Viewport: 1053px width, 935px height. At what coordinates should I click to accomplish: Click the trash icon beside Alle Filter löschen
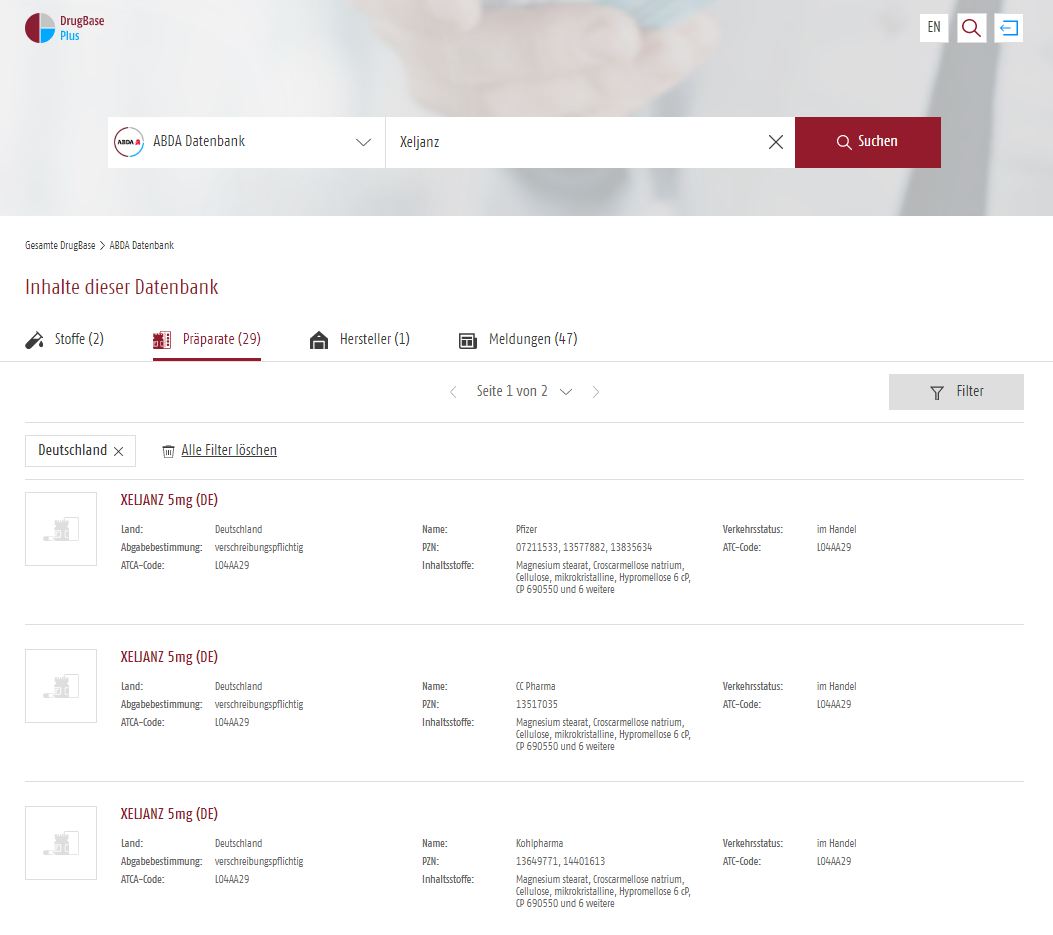[169, 451]
